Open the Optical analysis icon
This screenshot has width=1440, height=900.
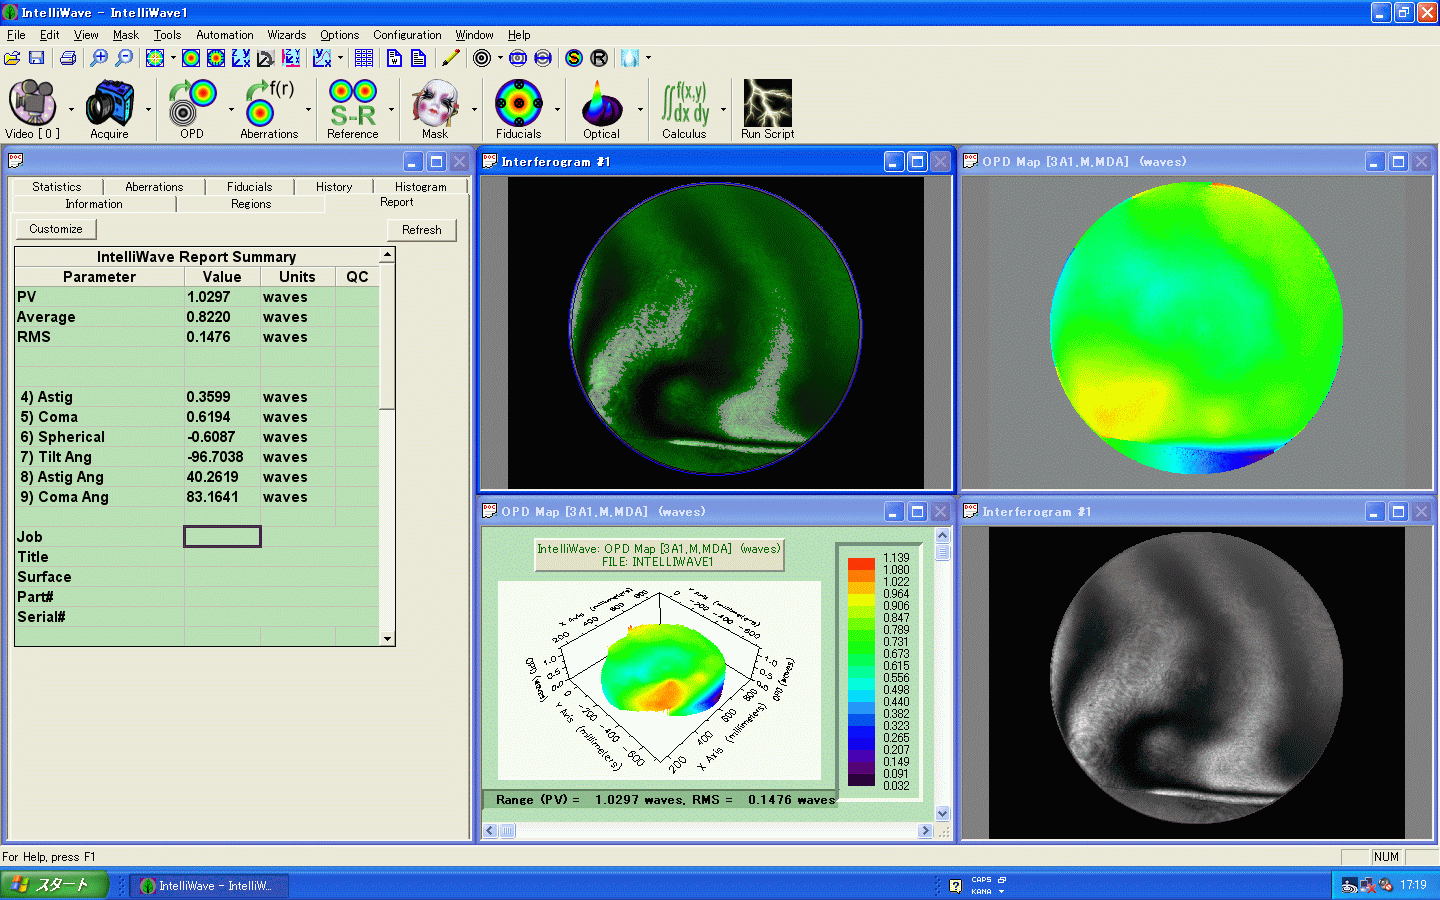(x=601, y=102)
